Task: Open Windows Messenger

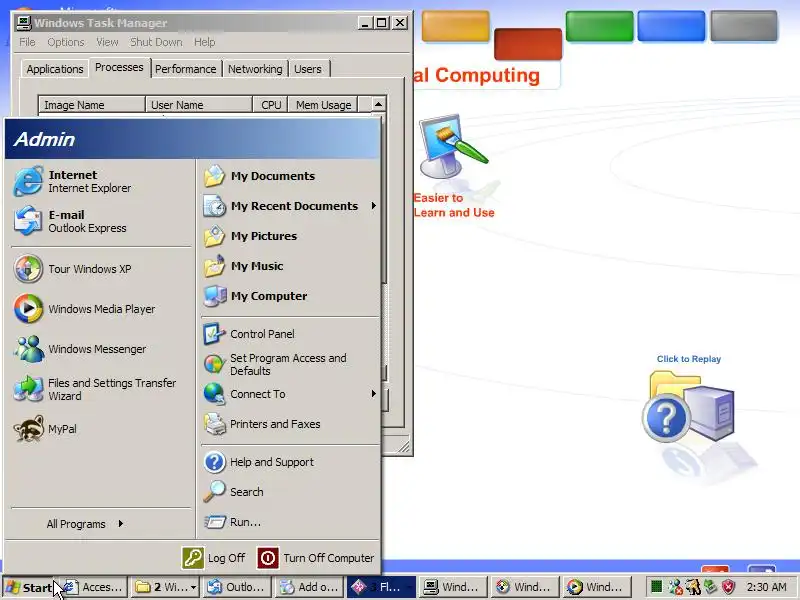Action: click(101, 349)
